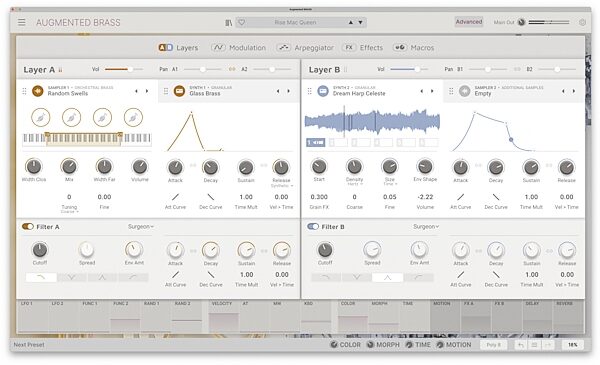The width and height of the screenshot is (600, 365).
Task: Toggle Advanced view button
Action: 469,22
